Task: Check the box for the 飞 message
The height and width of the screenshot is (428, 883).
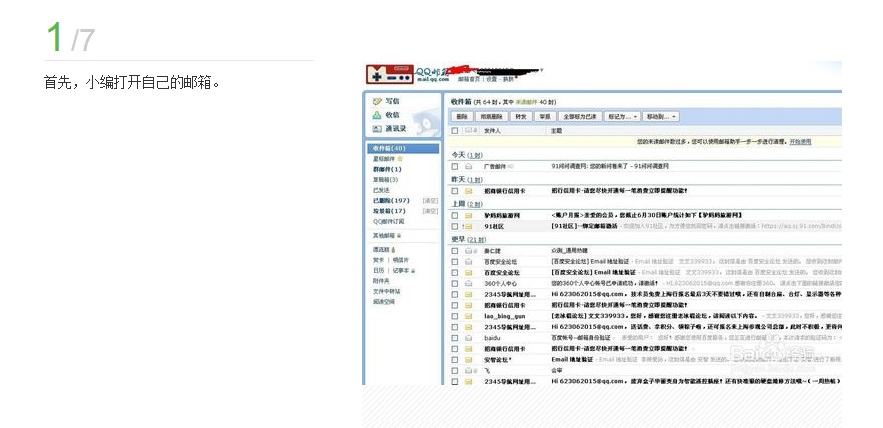Action: point(455,371)
